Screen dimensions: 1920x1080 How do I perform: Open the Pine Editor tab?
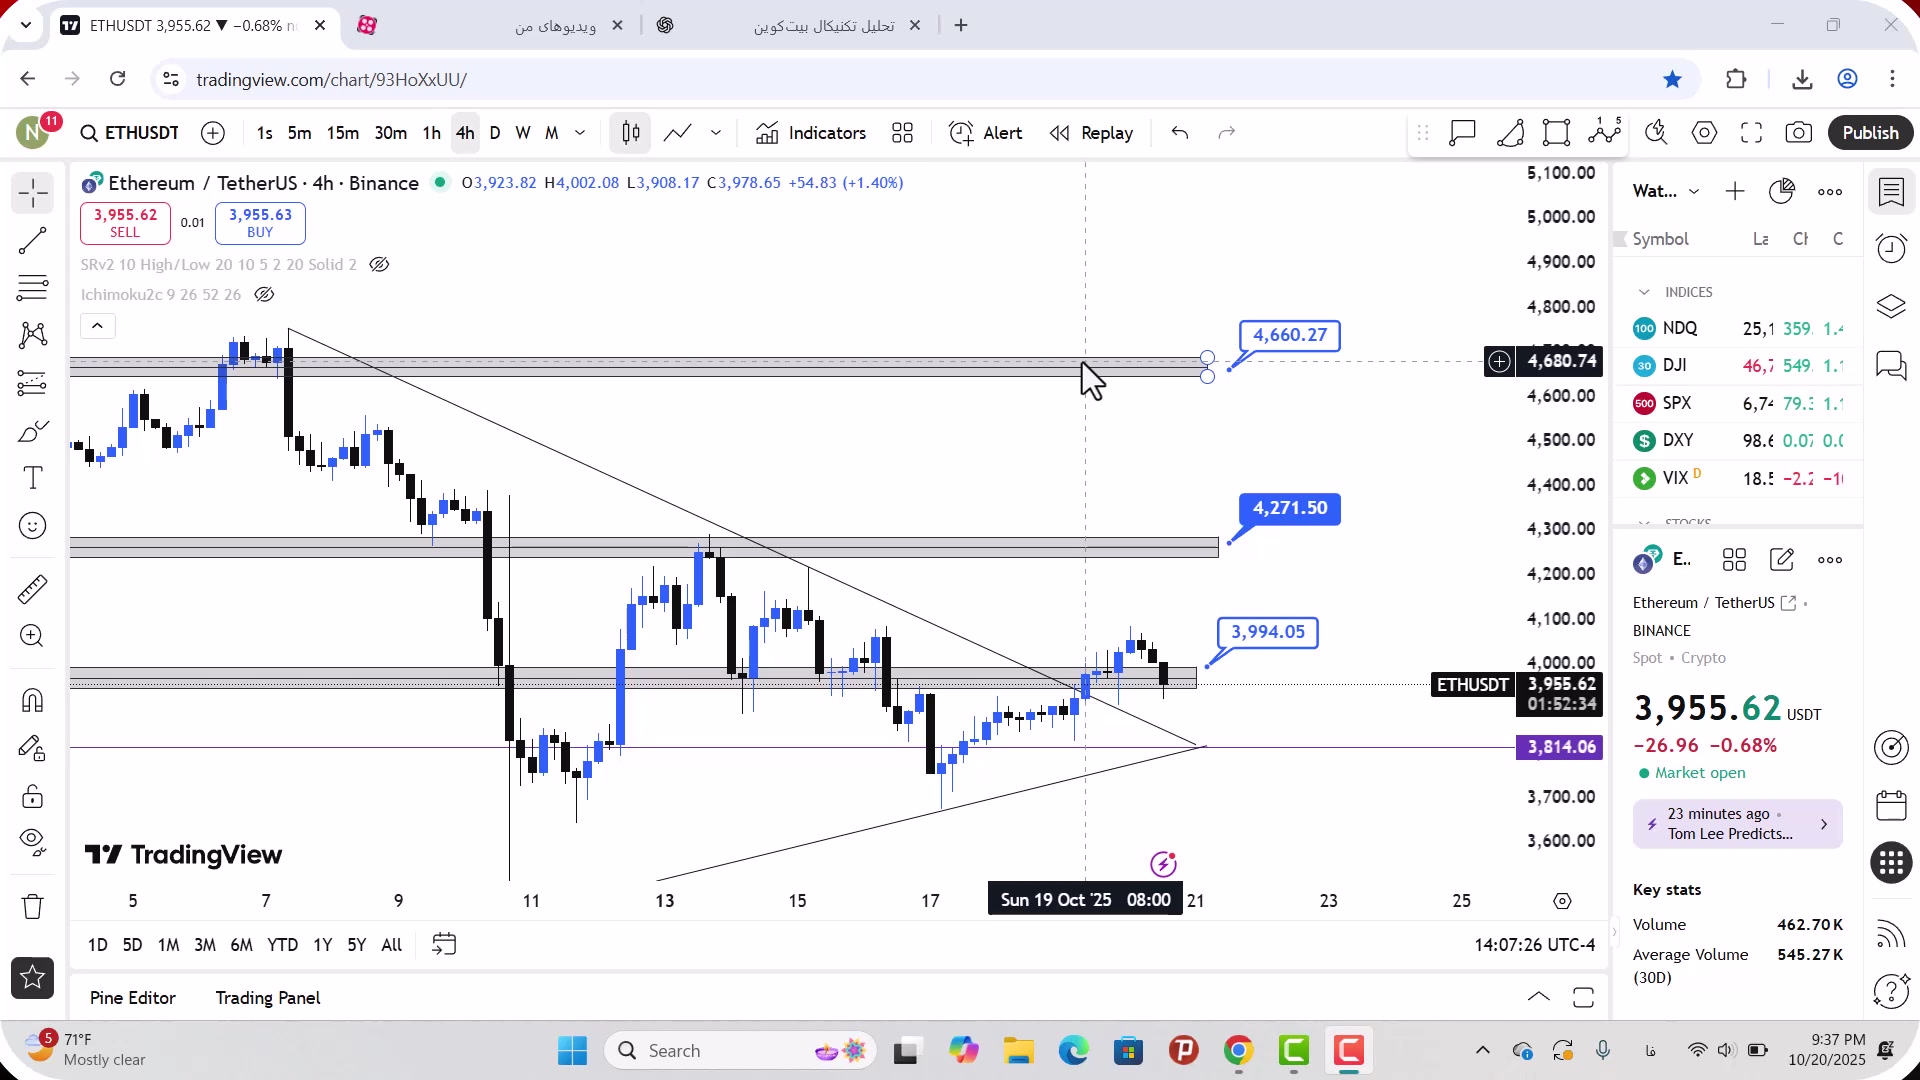133,998
